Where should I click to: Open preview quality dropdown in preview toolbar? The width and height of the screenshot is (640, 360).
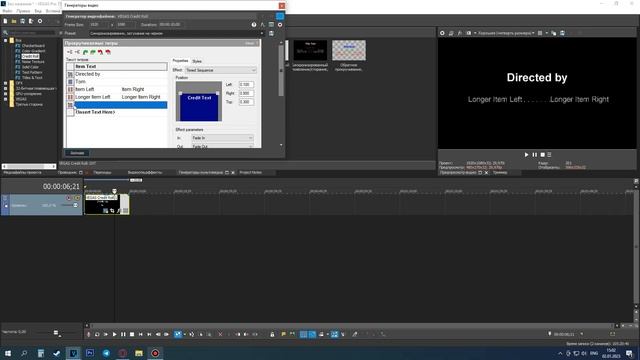[506, 33]
